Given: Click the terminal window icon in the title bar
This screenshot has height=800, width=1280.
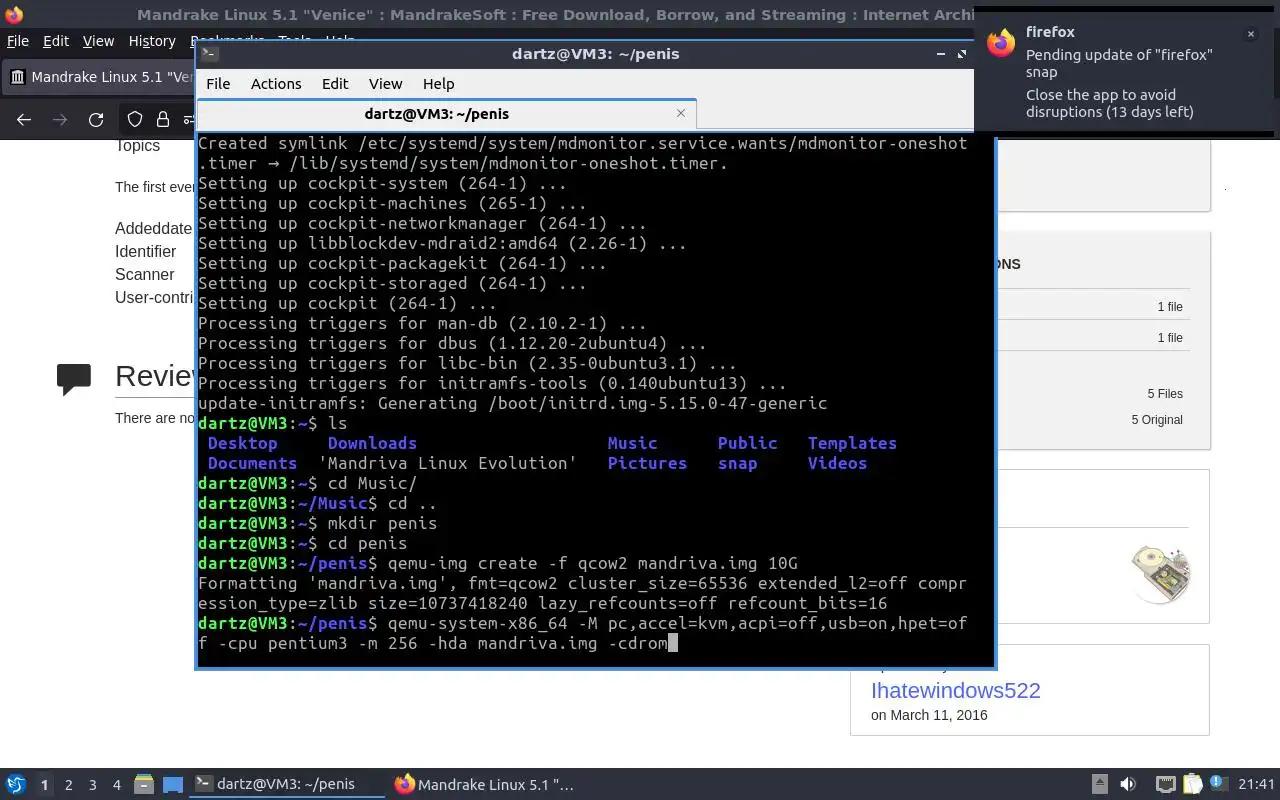Looking at the screenshot, I should [210, 54].
